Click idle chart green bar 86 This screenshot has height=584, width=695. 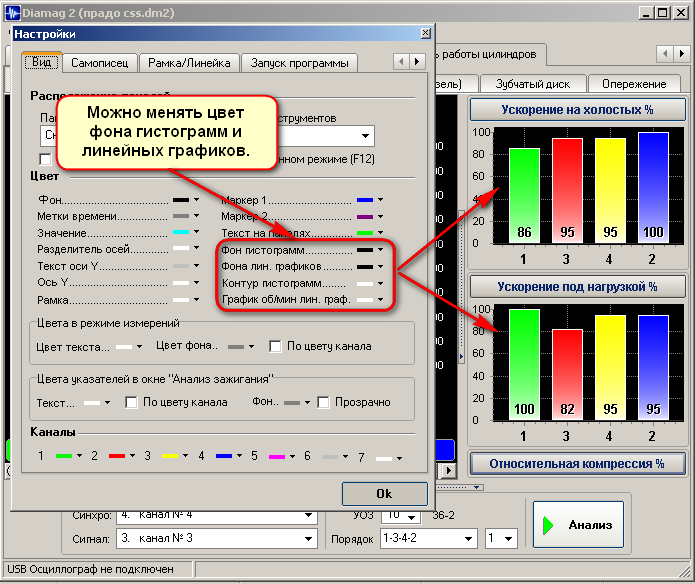524,195
